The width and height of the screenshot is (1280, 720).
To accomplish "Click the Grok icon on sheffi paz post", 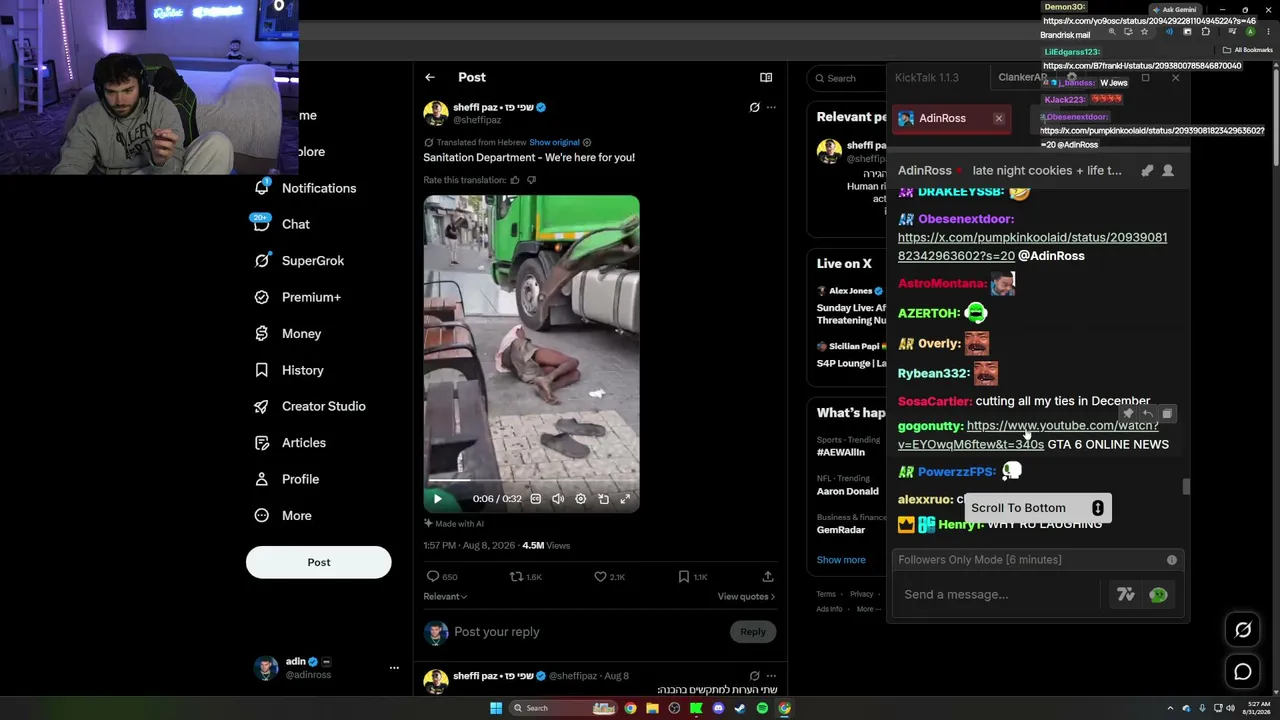I will click(755, 107).
